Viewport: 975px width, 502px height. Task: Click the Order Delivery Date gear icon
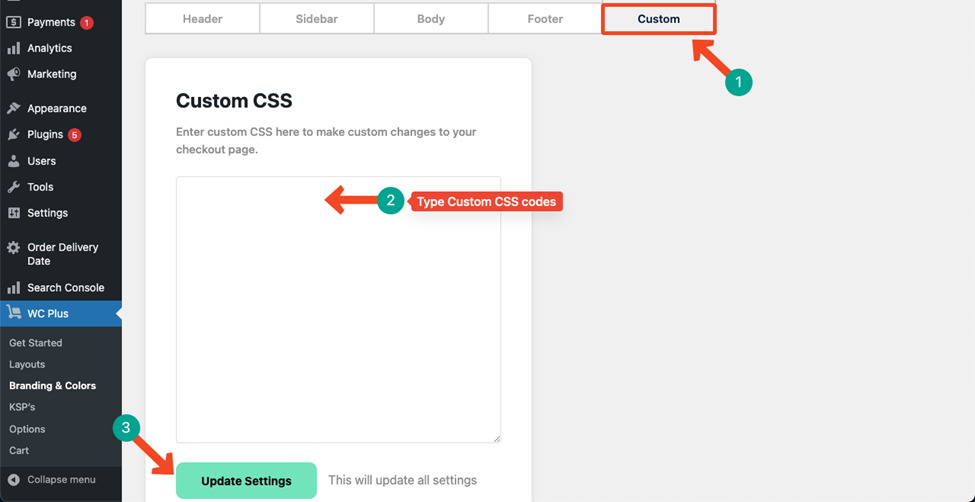click(x=14, y=248)
